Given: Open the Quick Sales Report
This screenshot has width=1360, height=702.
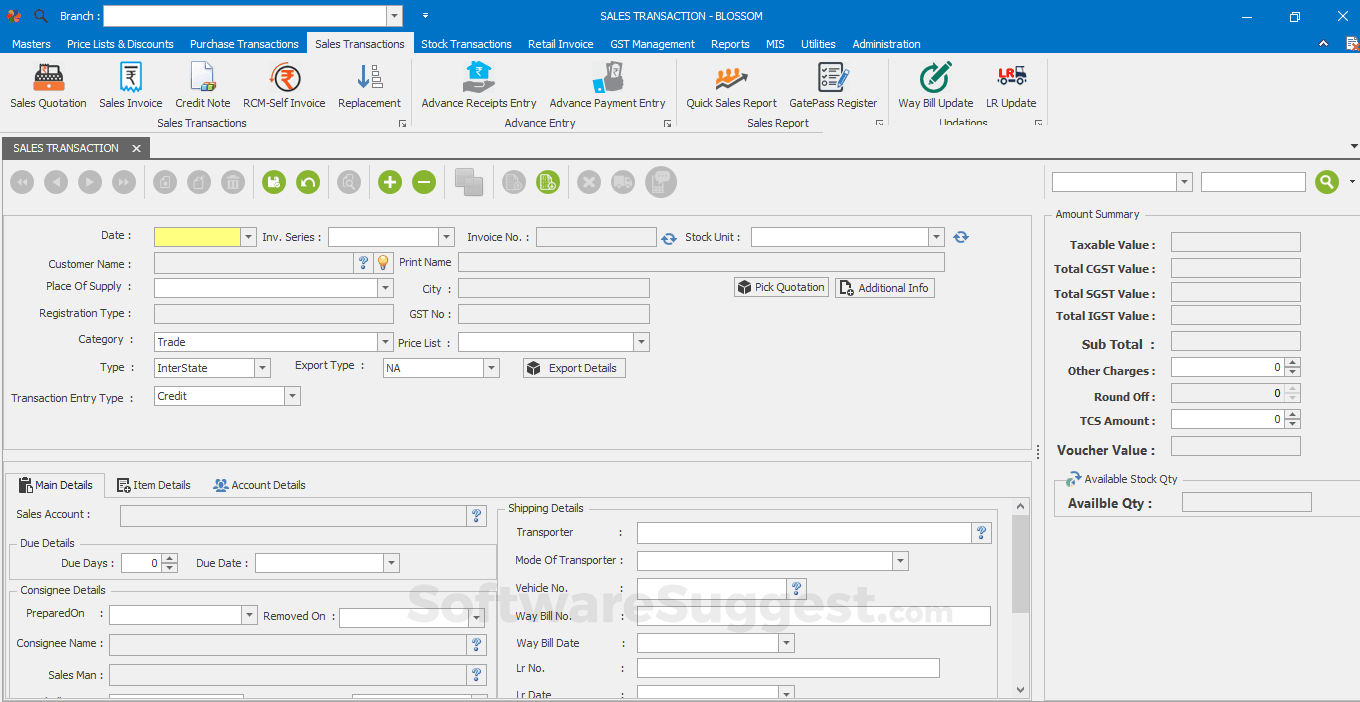Looking at the screenshot, I should click(x=731, y=85).
